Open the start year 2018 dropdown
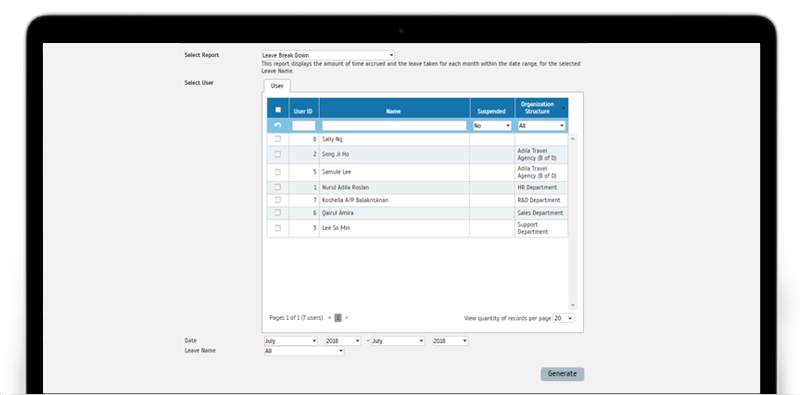 (x=343, y=341)
